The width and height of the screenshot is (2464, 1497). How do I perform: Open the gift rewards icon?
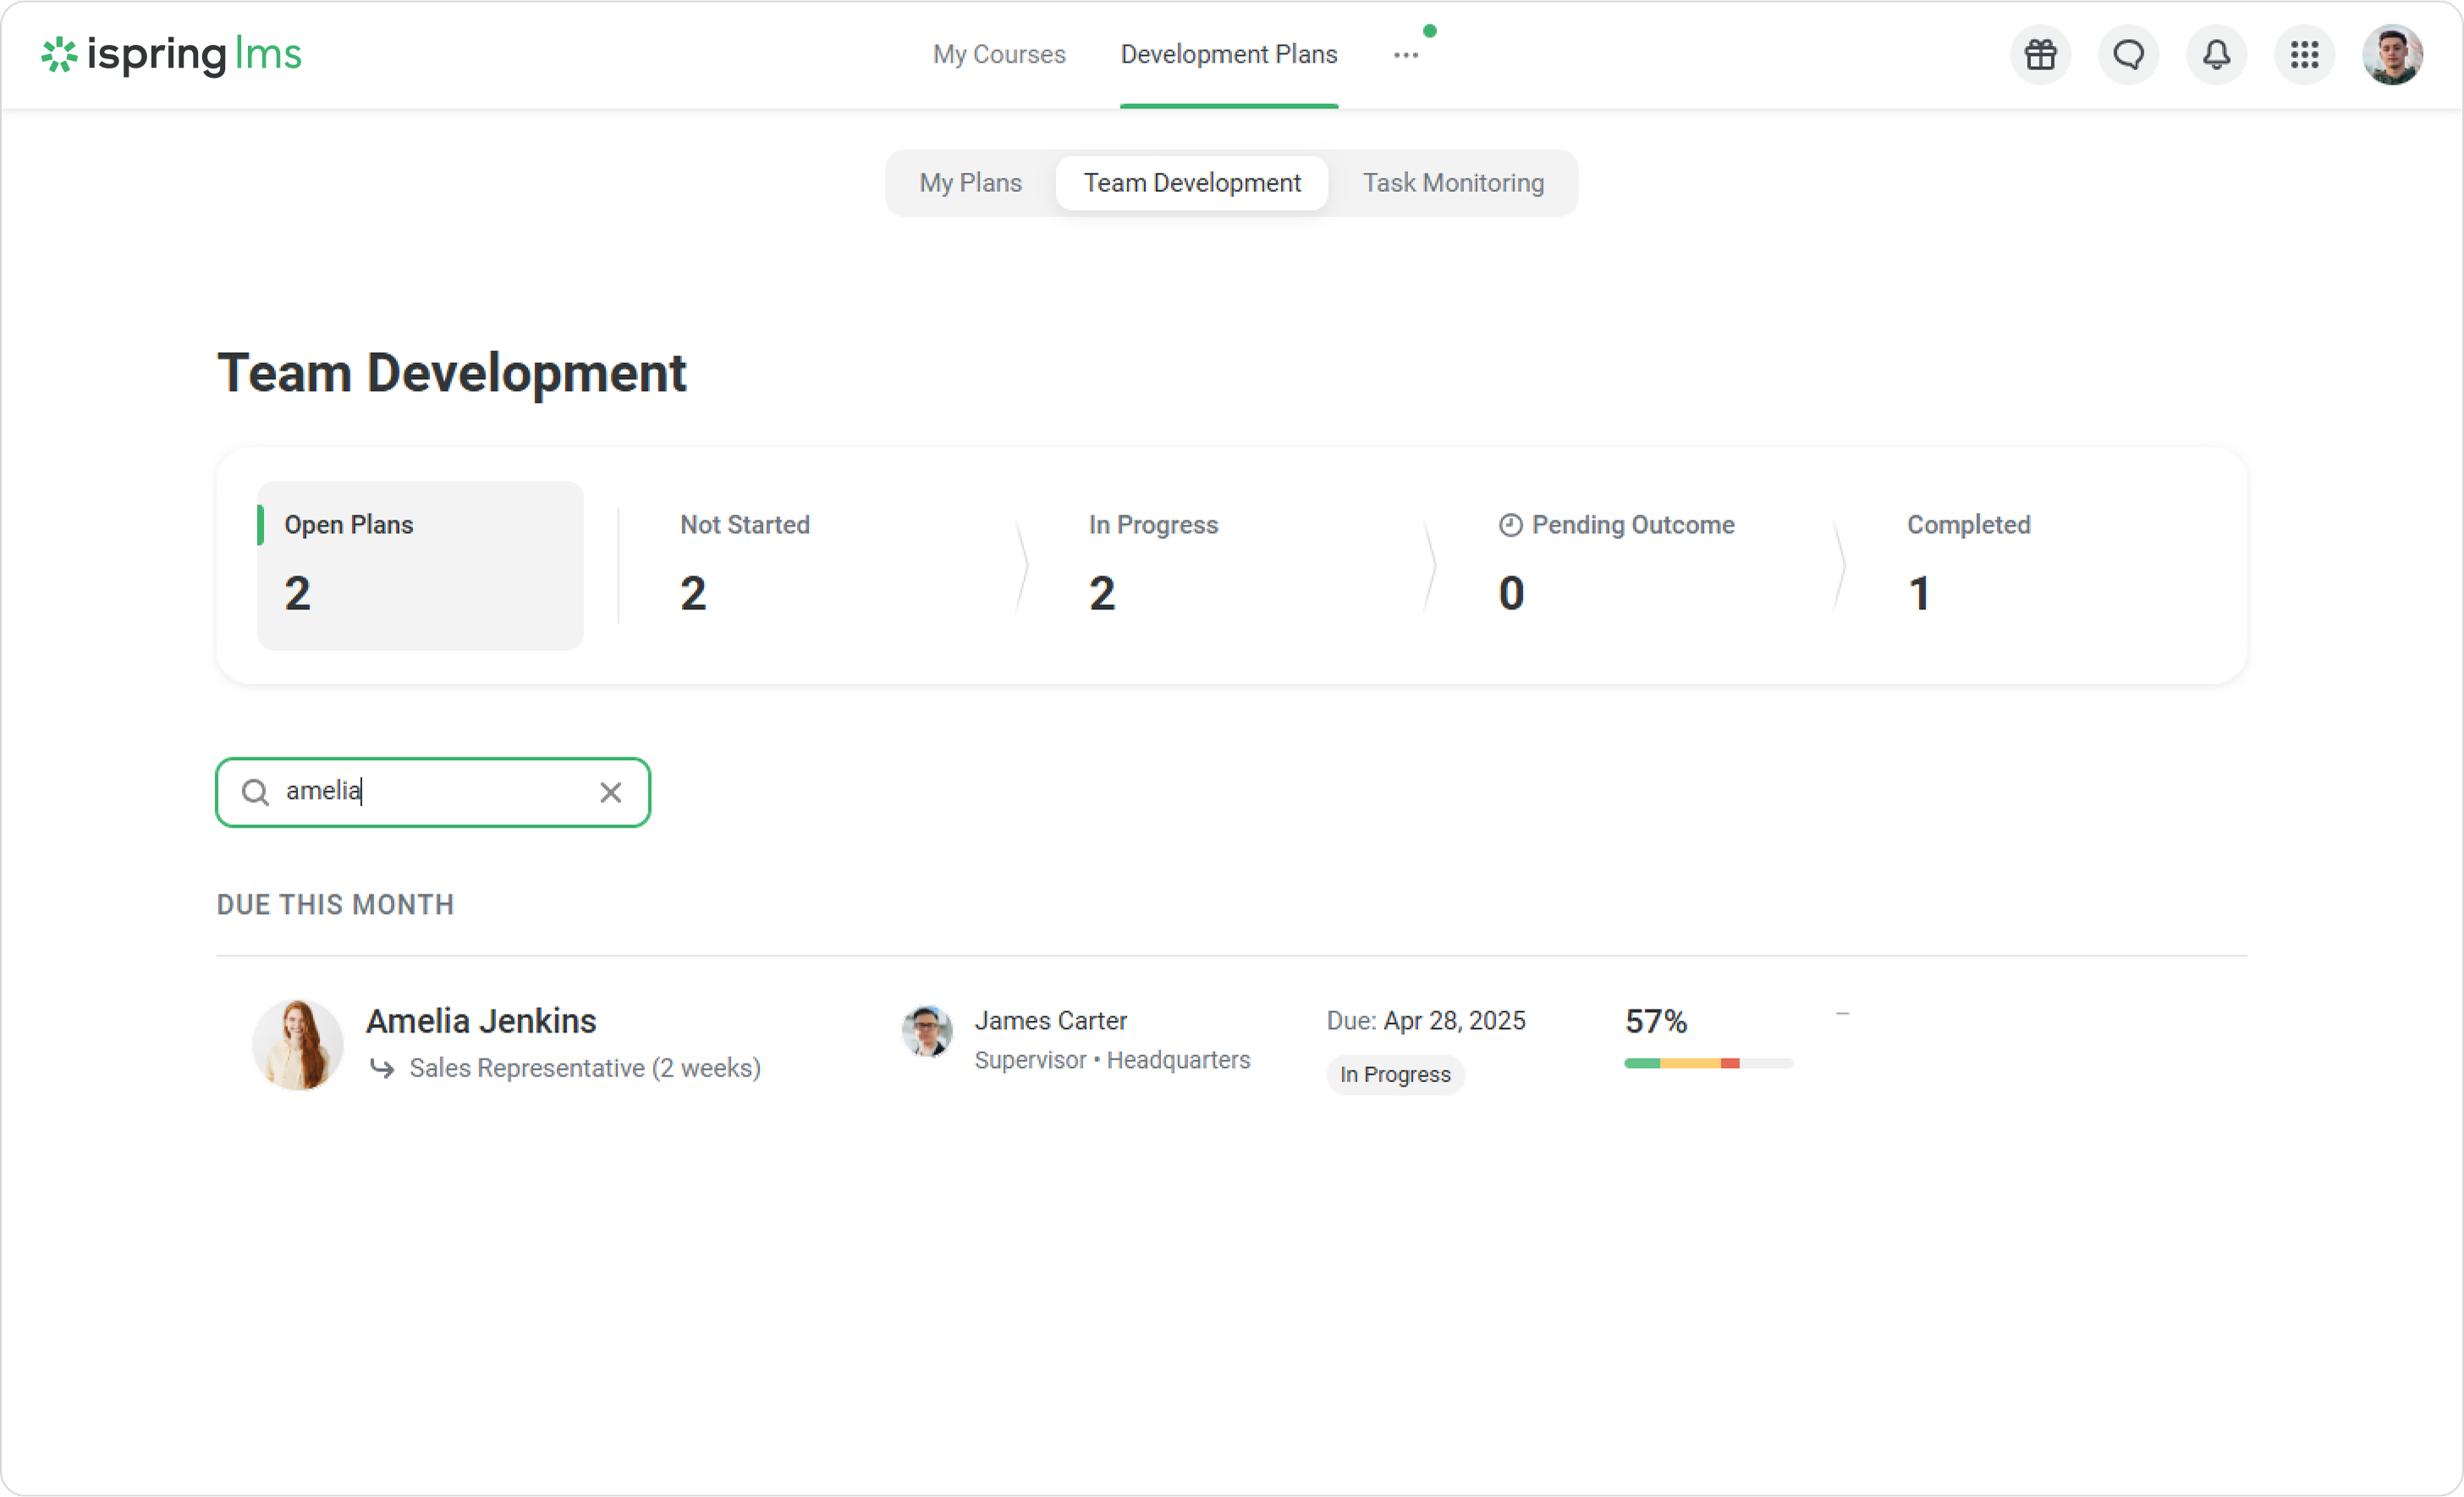tap(2040, 54)
